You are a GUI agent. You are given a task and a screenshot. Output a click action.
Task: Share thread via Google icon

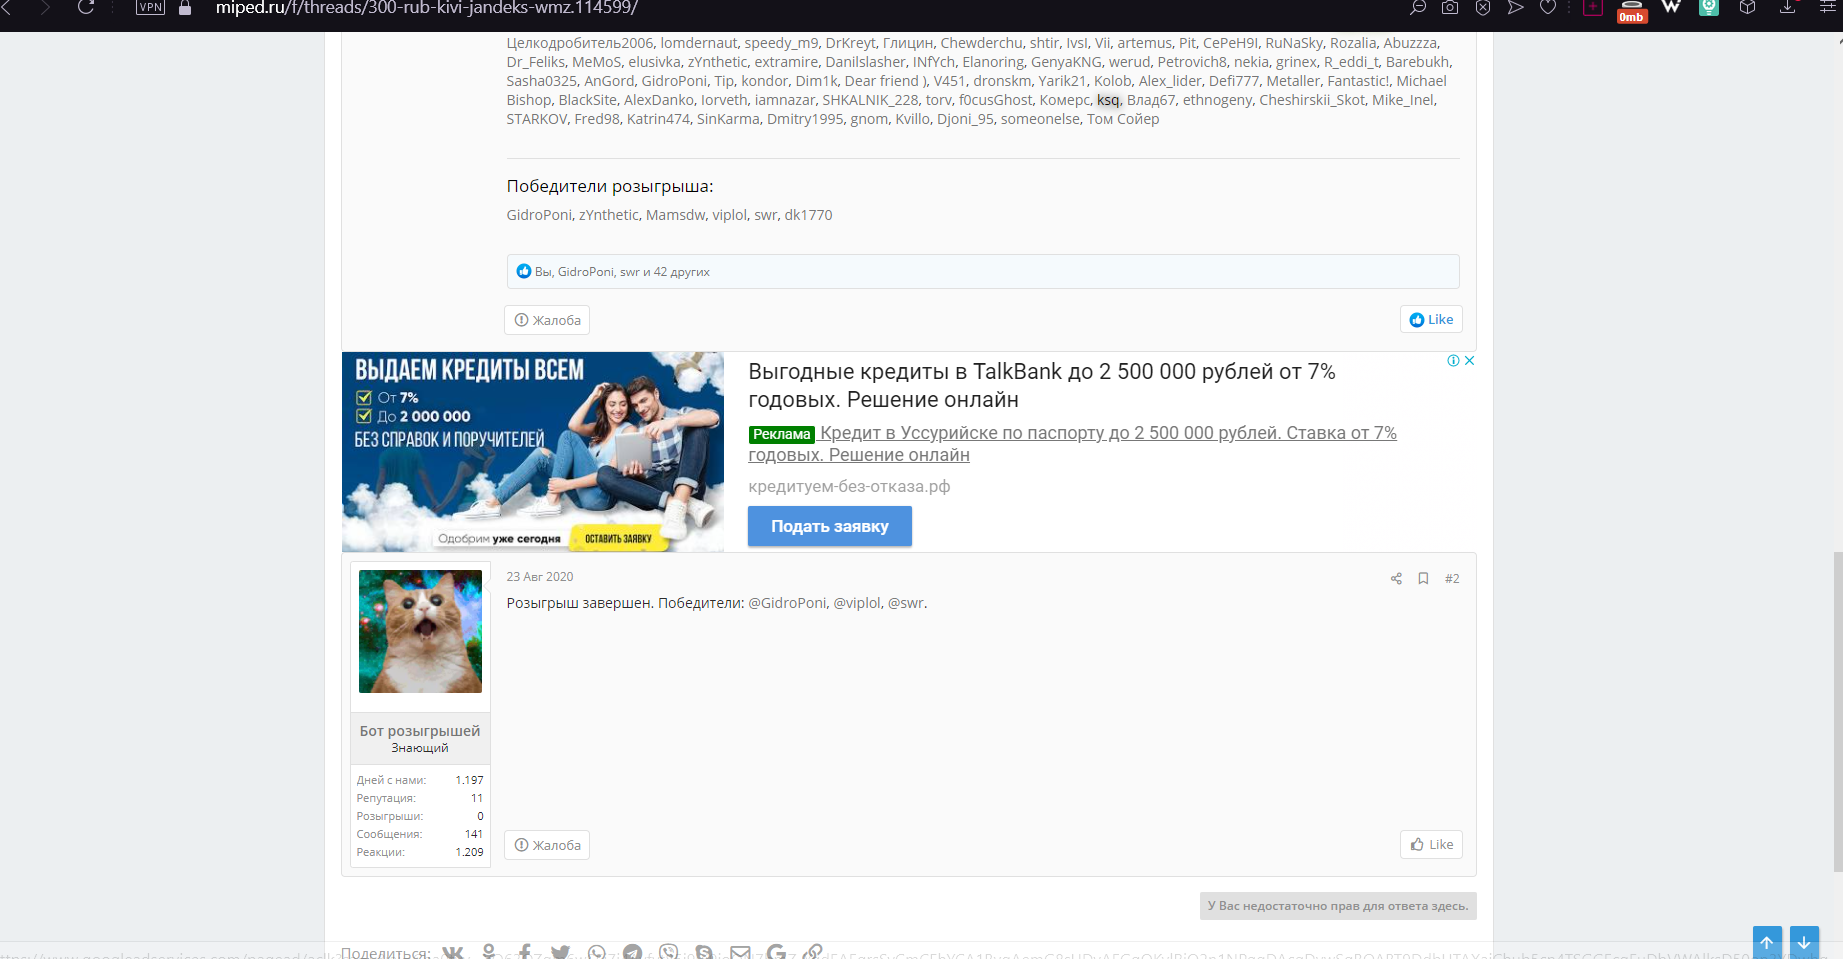pos(776,952)
